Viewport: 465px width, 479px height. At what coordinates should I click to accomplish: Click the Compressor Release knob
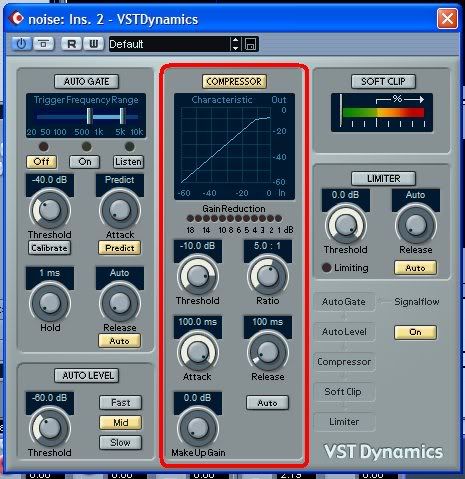[x=268, y=352]
